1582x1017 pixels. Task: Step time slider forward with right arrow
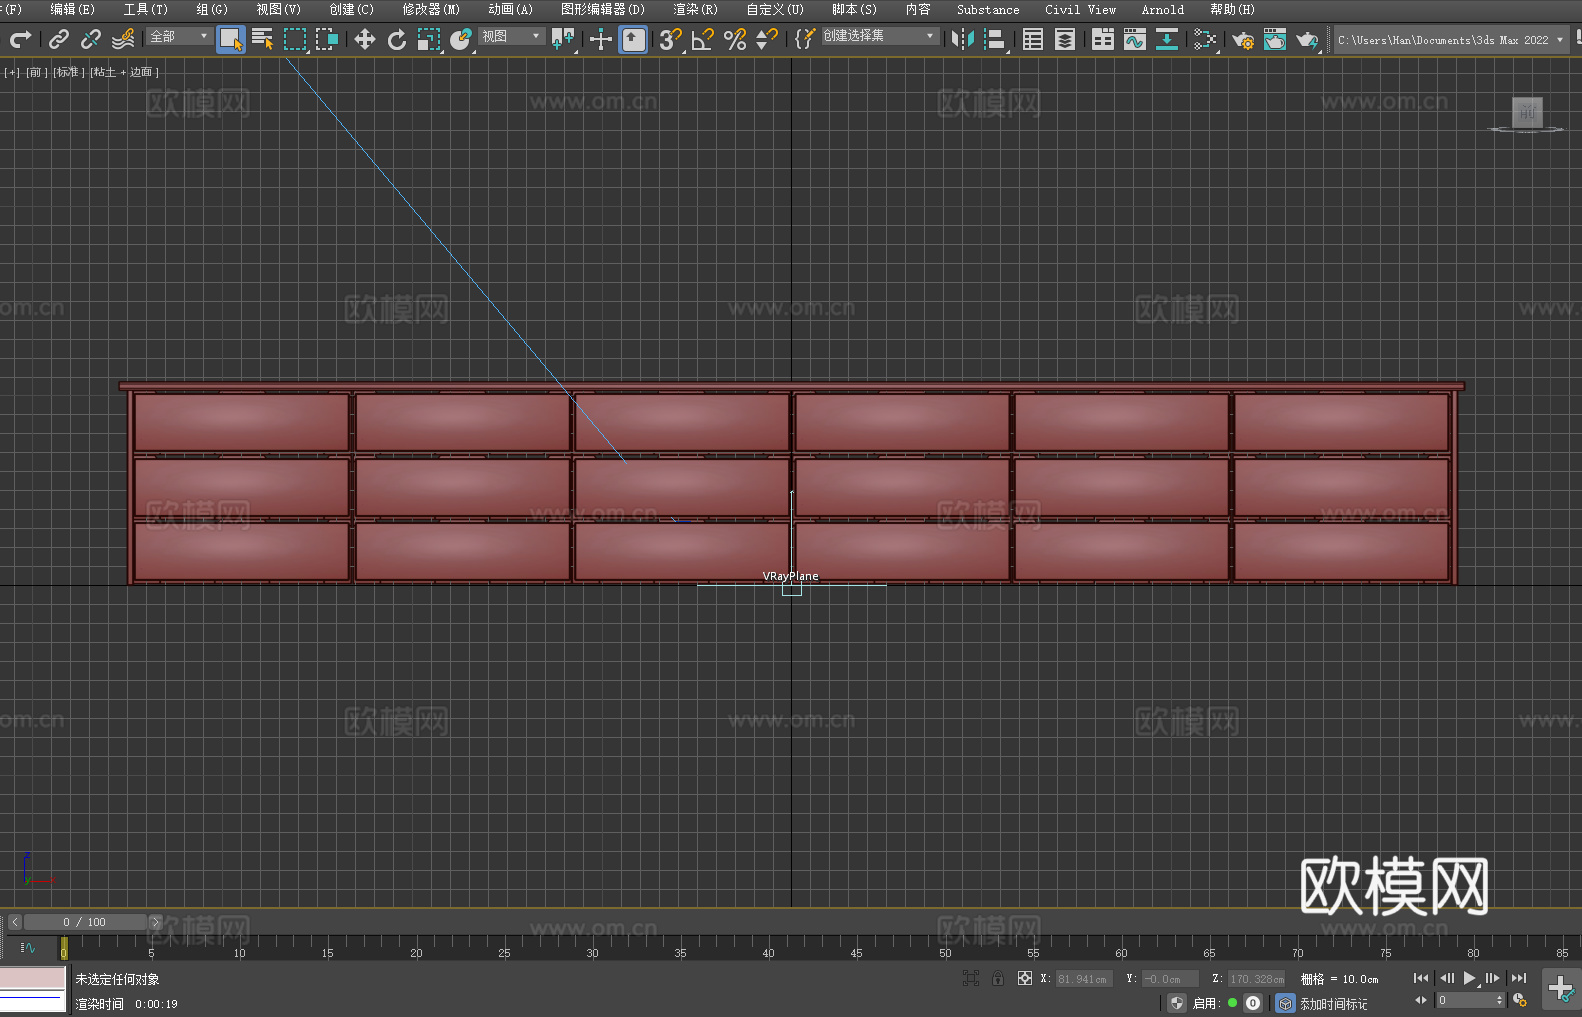click(155, 922)
